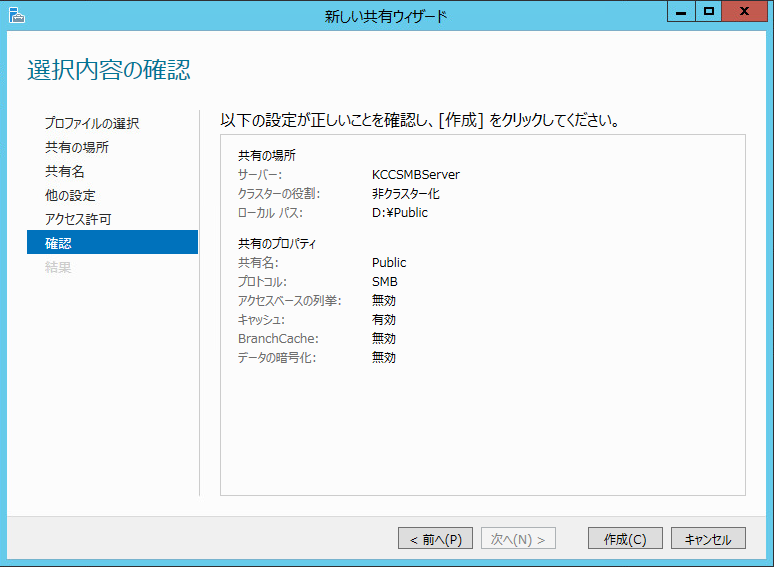Image resolution: width=774 pixels, height=567 pixels.
Task: Click the プロトコル: label
Action: point(262,282)
